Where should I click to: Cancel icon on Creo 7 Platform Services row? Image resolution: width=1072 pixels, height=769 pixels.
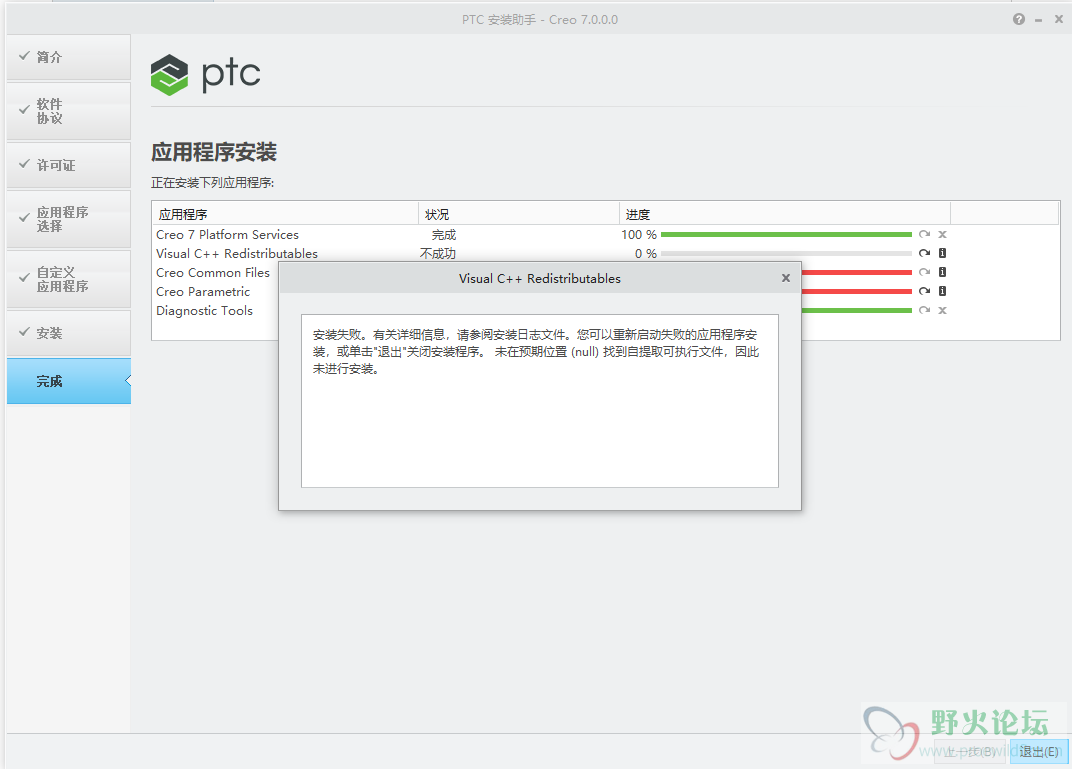942,234
